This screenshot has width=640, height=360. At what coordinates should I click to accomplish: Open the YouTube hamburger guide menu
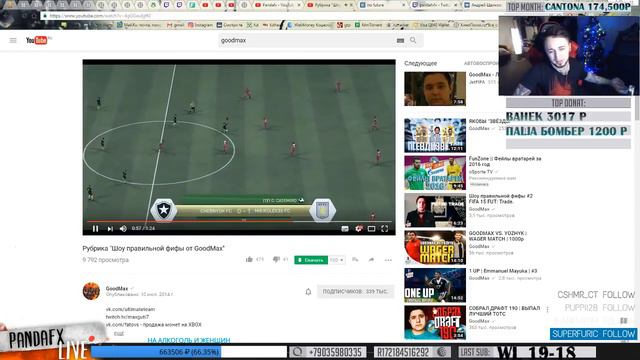[13, 40]
